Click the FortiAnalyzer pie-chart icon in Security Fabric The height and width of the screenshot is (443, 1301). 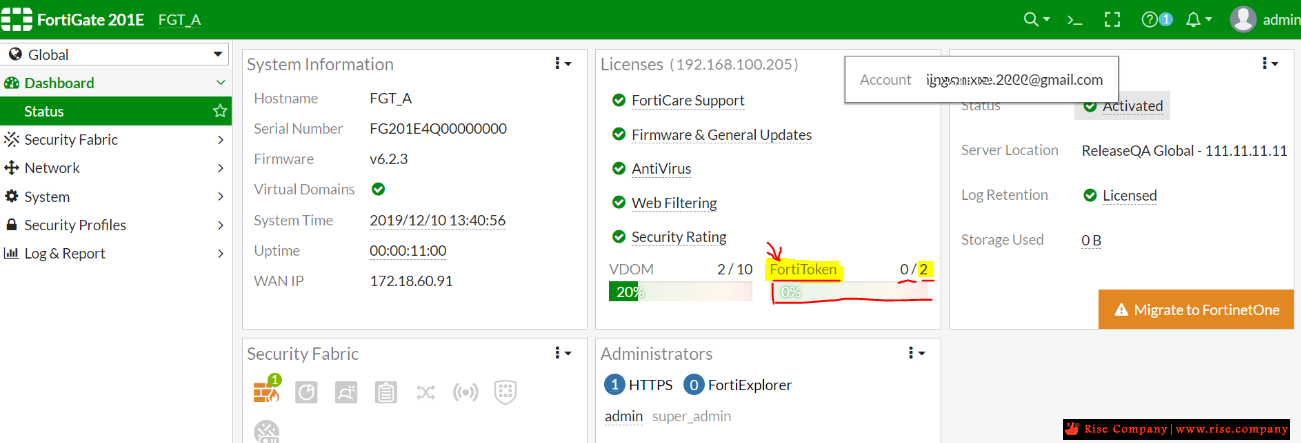coord(306,392)
